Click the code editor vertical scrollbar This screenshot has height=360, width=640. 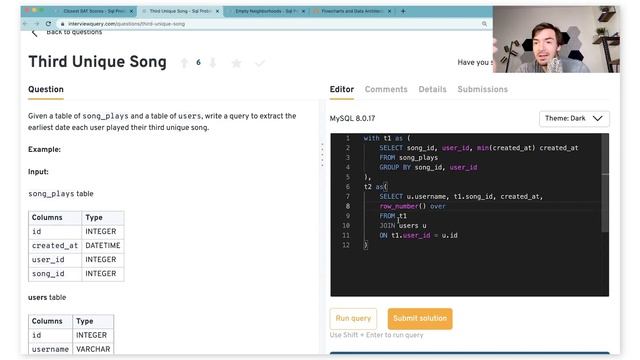[x=605, y=183]
